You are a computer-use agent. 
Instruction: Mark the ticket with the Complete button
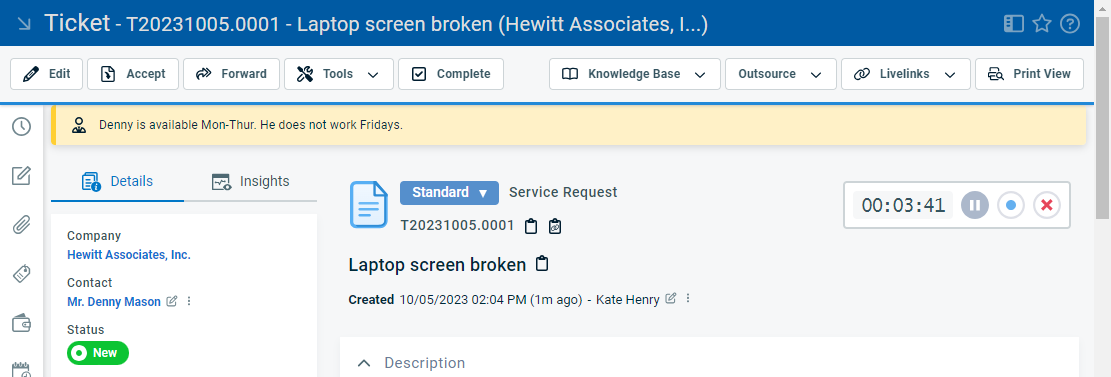451,74
